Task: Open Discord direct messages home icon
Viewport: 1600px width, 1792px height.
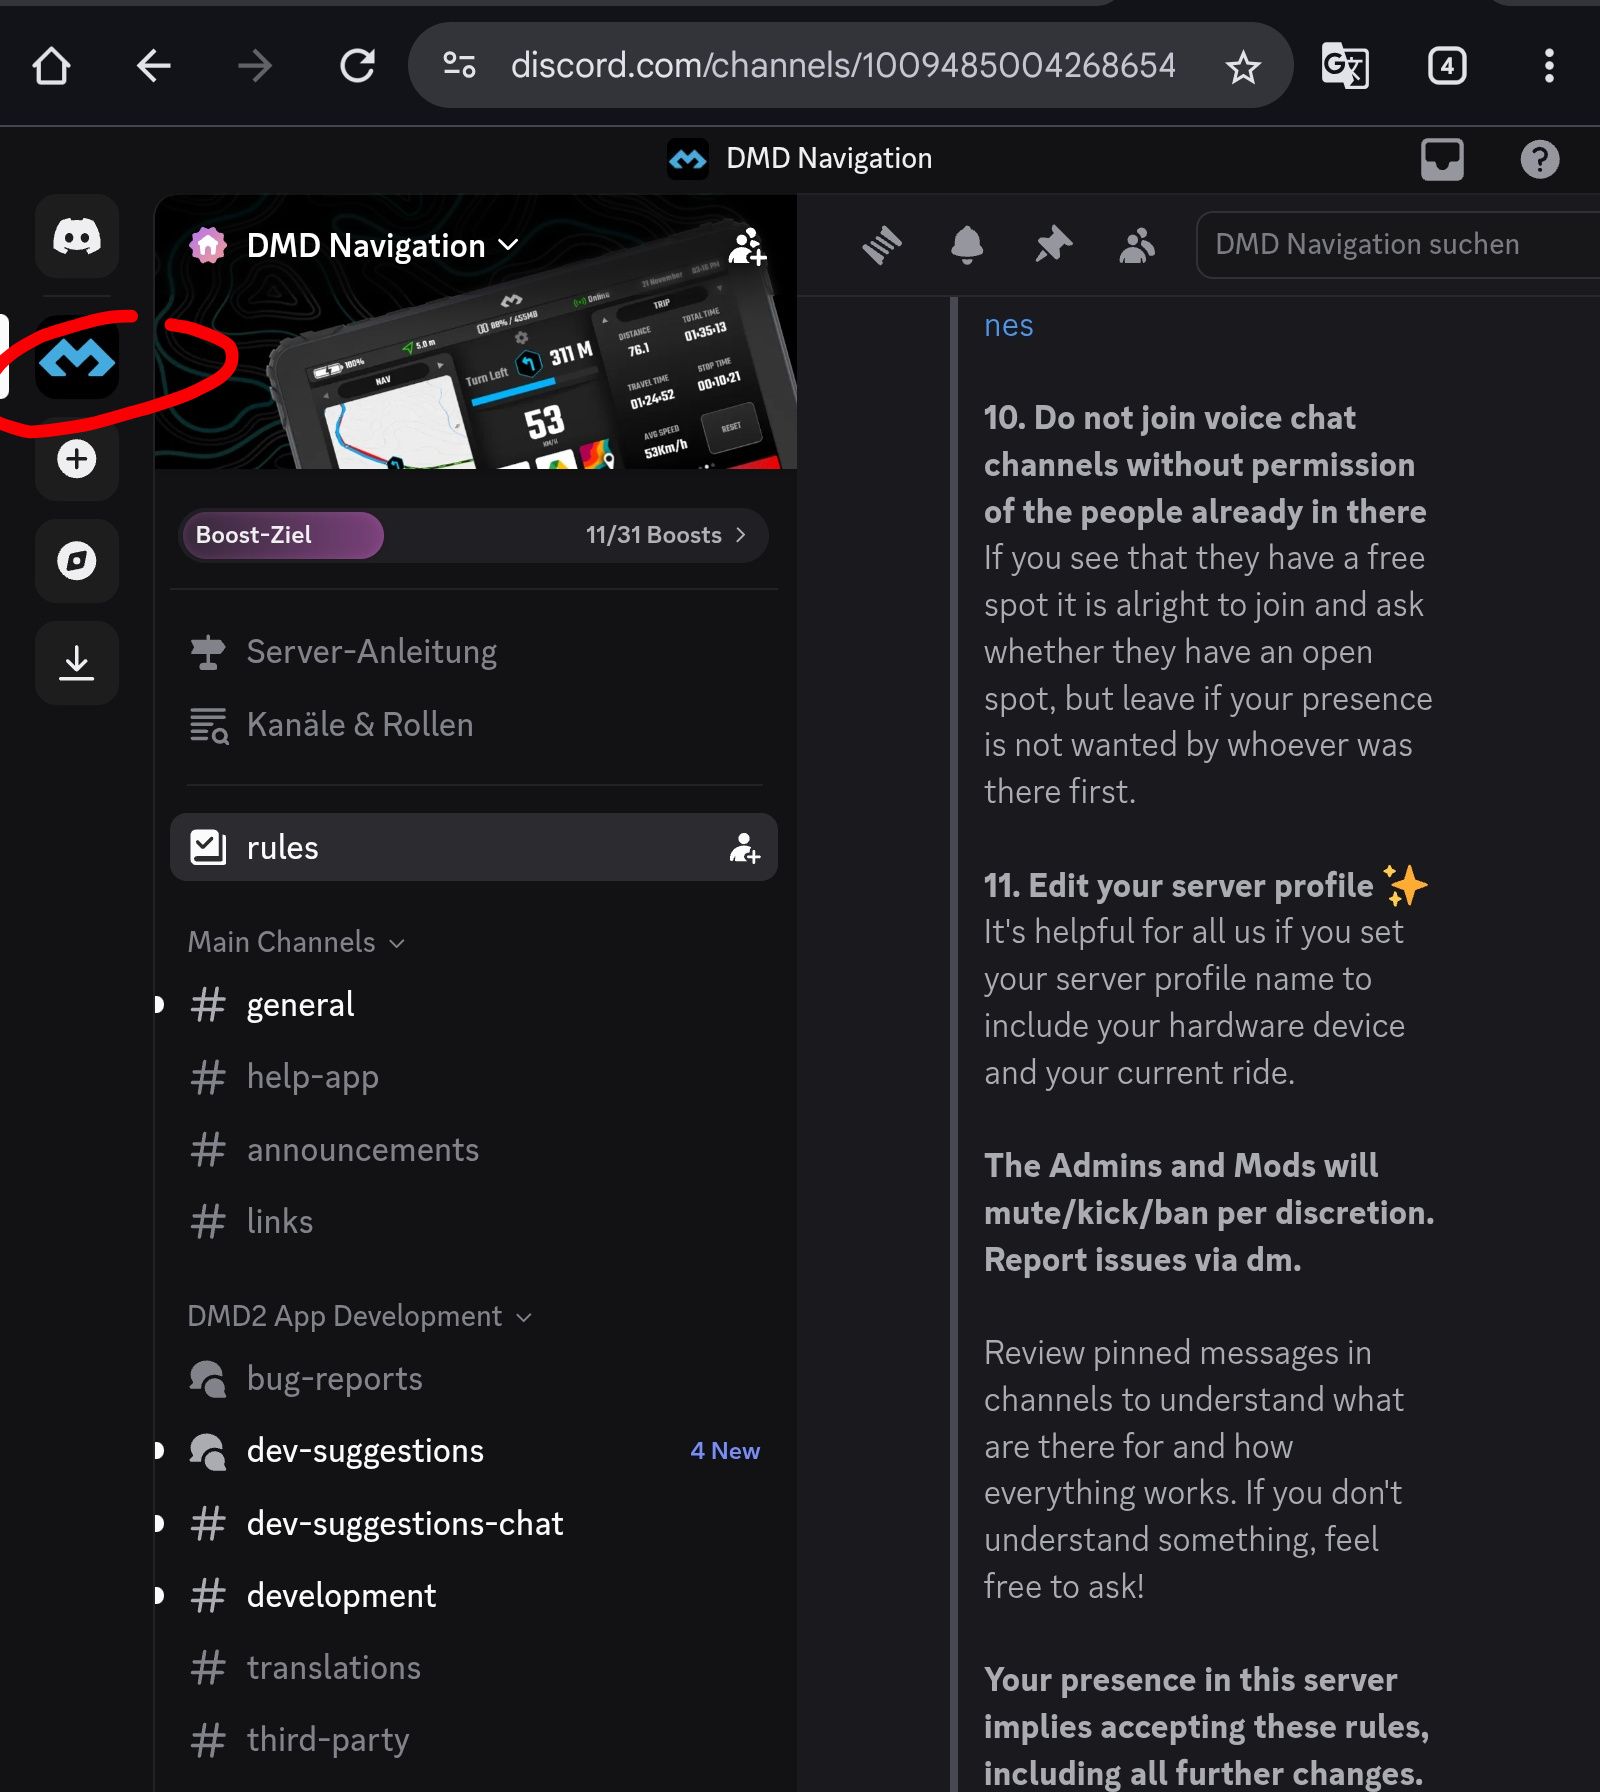Action: click(77, 238)
